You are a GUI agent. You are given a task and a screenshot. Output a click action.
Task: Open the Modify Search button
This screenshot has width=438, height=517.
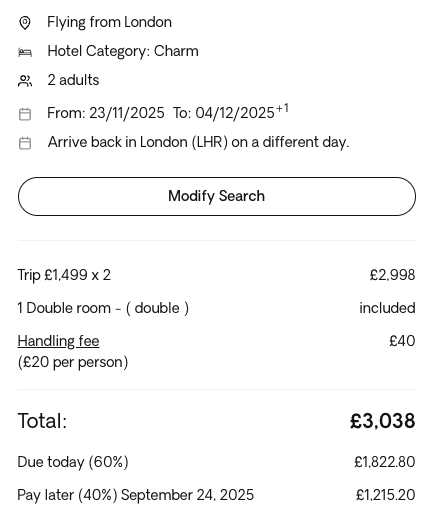217,196
